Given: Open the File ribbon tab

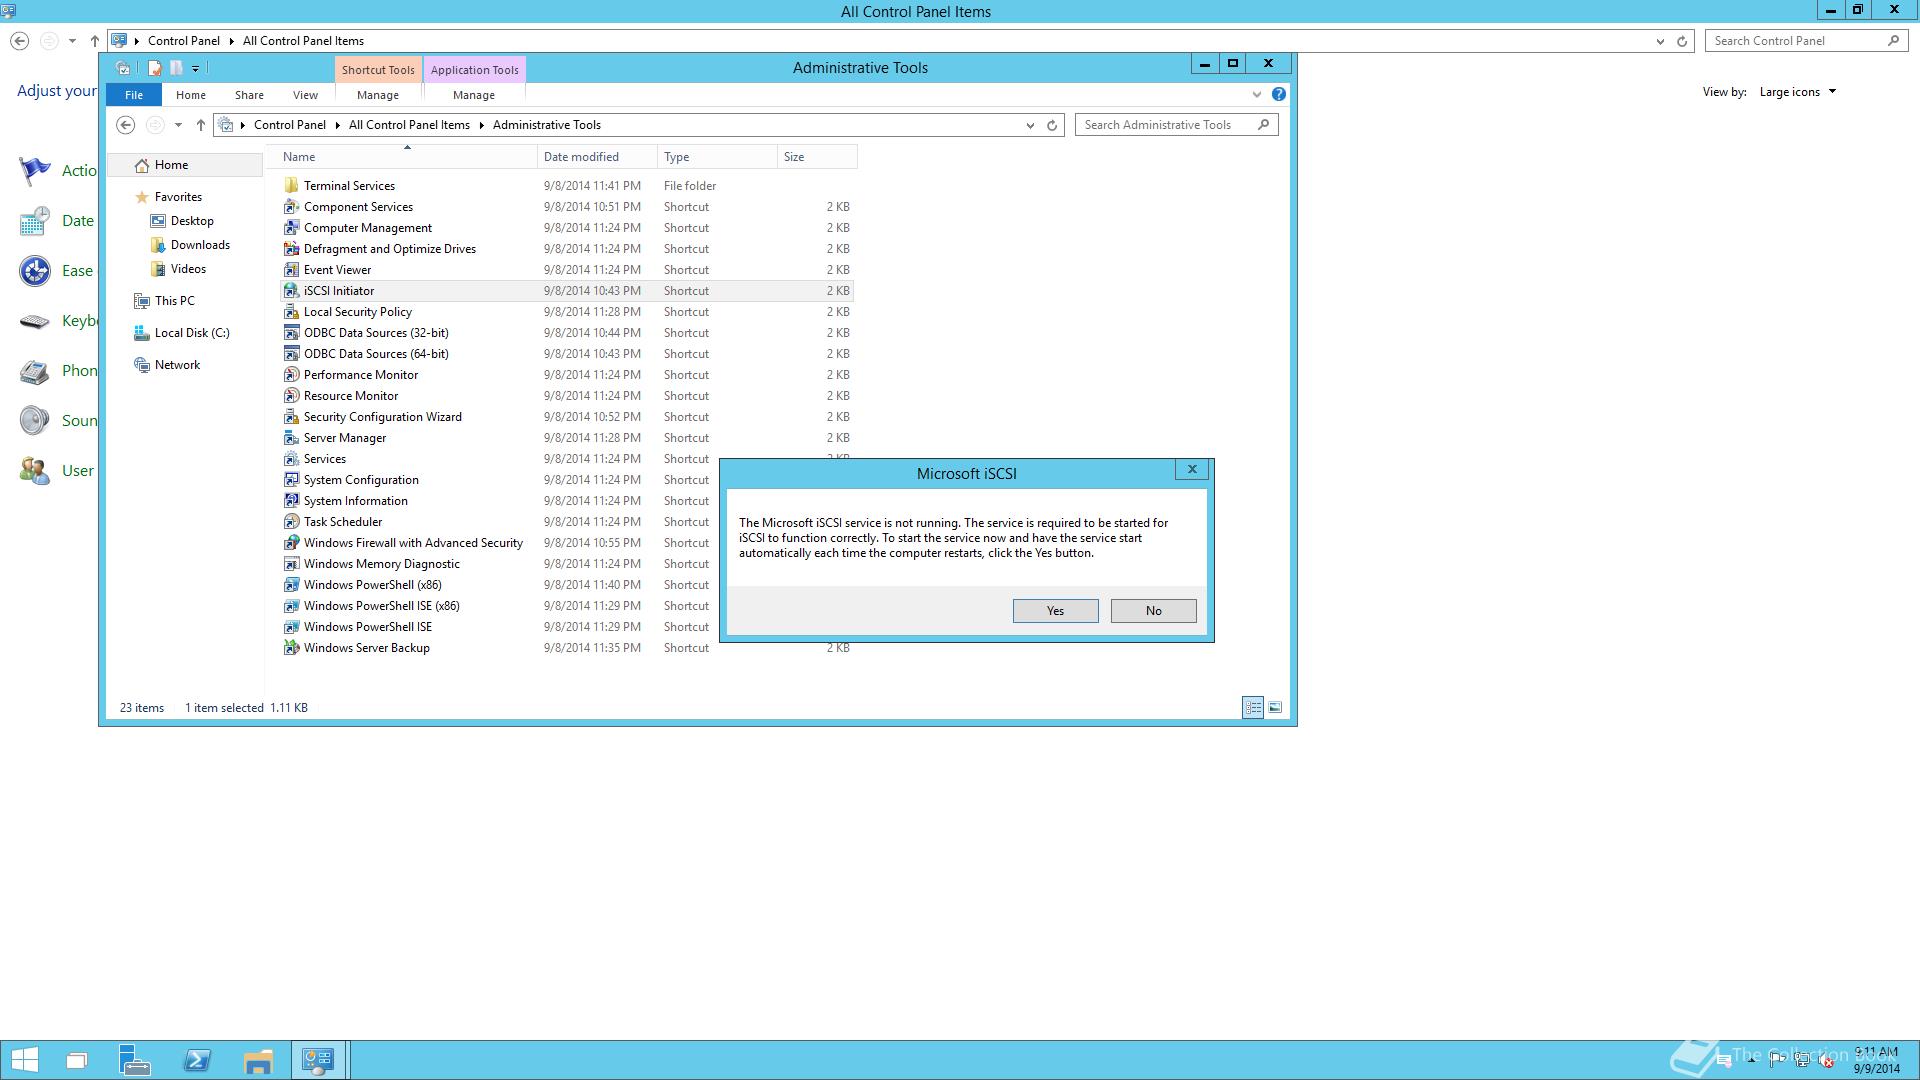Looking at the screenshot, I should click(134, 95).
